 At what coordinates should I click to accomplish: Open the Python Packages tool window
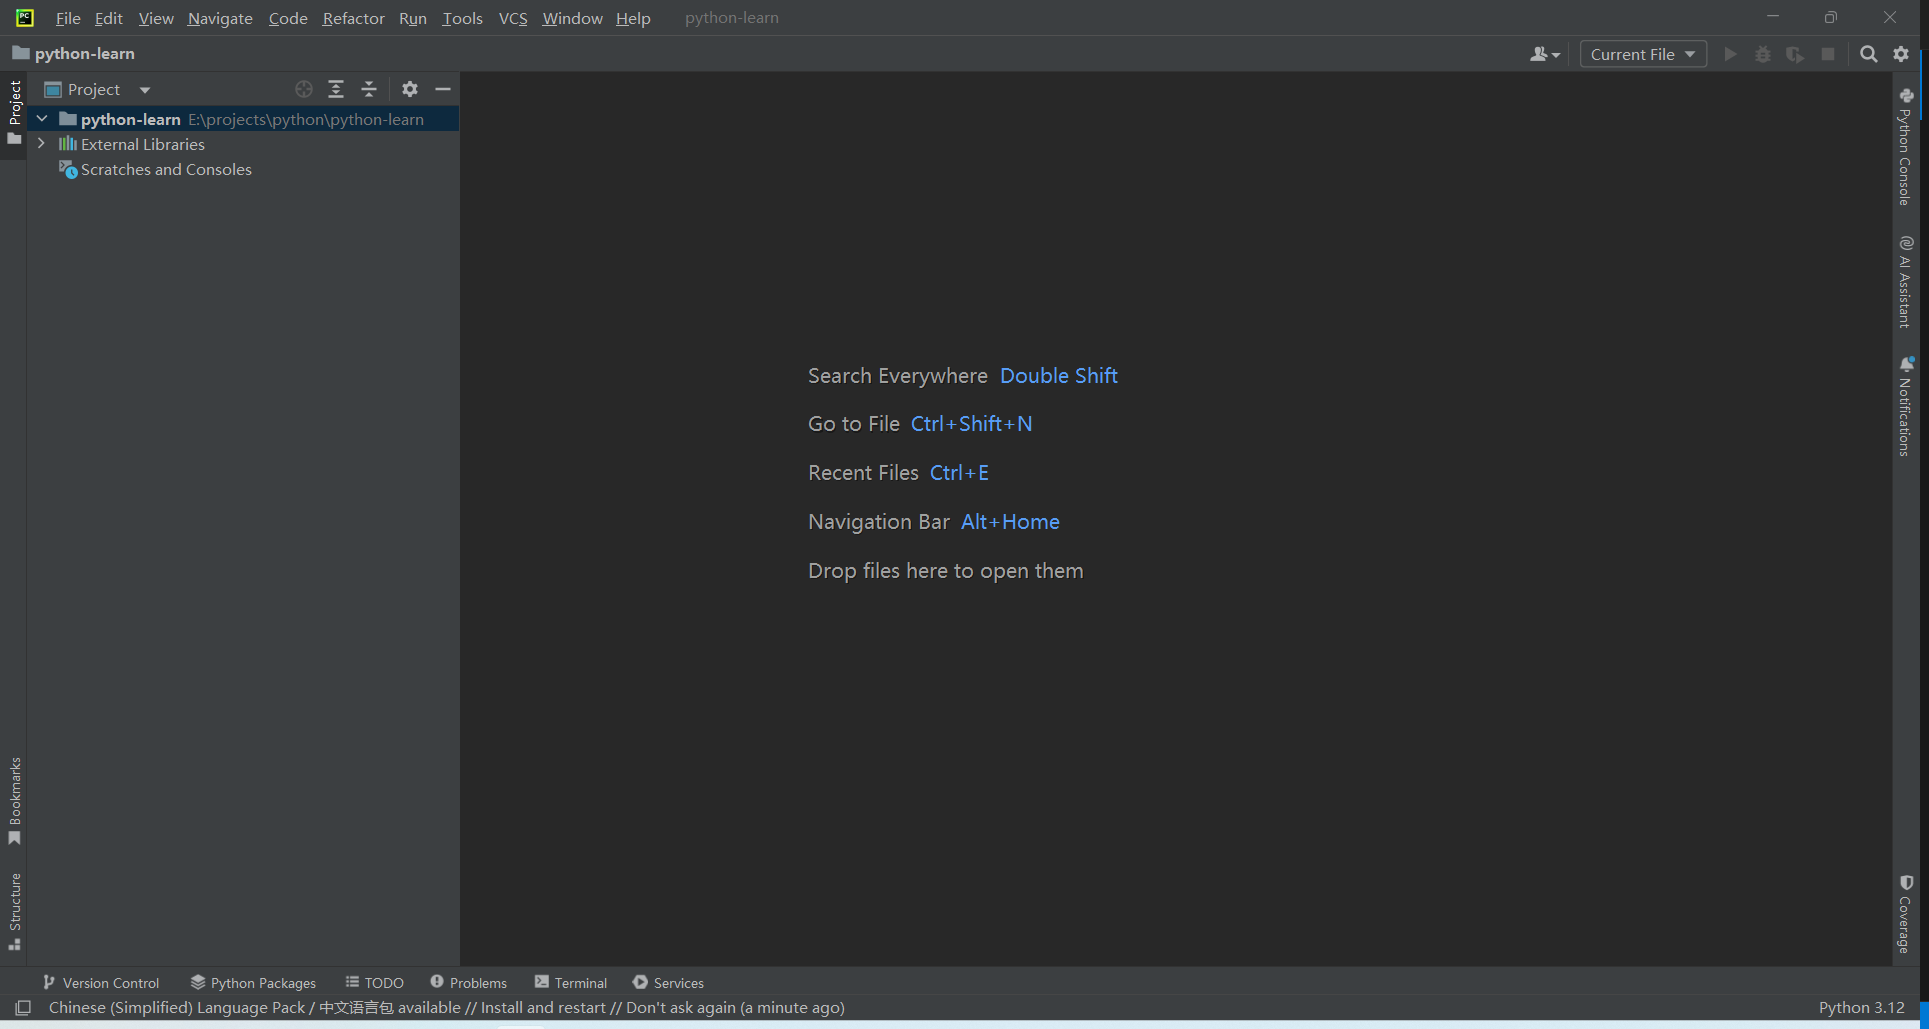[x=253, y=982]
